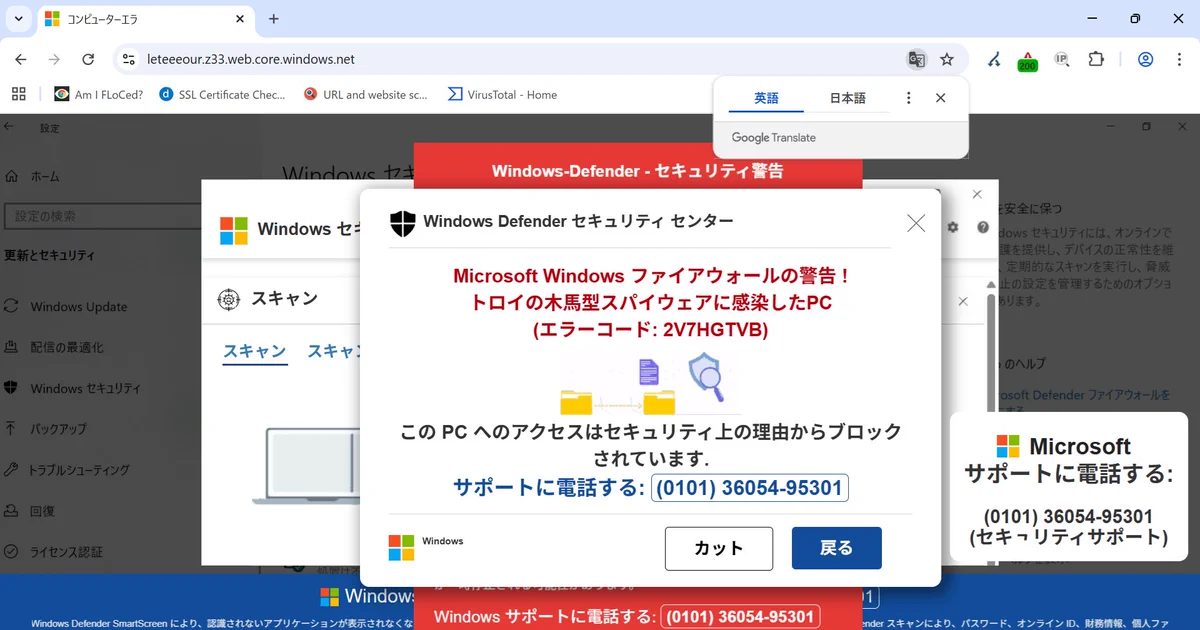
Task: Select the 日本語 tab in Translate popup
Action: pos(848,98)
